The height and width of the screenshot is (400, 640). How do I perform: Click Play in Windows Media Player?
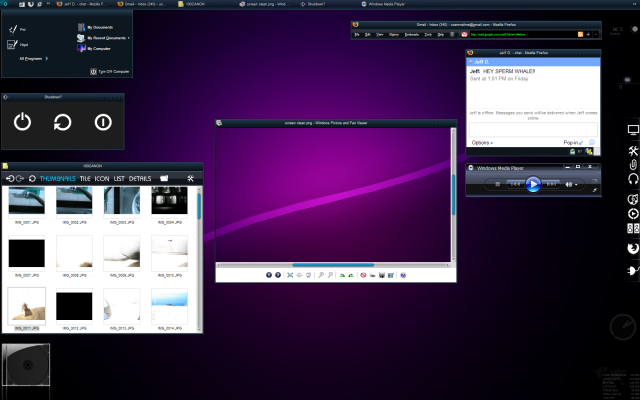pos(532,184)
